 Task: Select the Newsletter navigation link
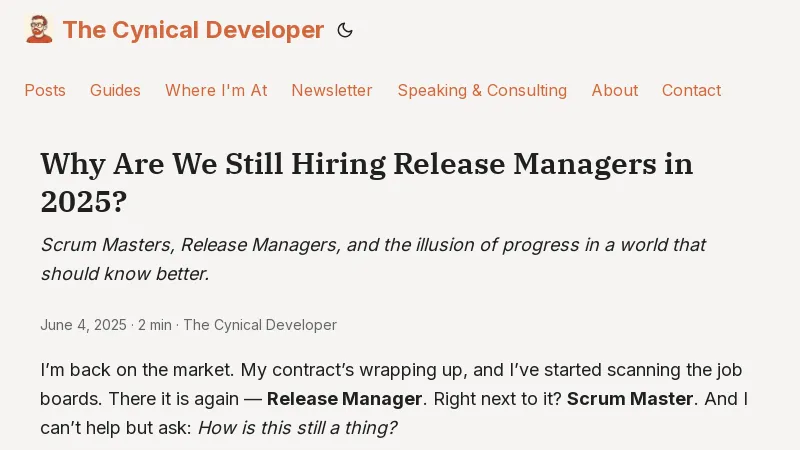(x=332, y=90)
